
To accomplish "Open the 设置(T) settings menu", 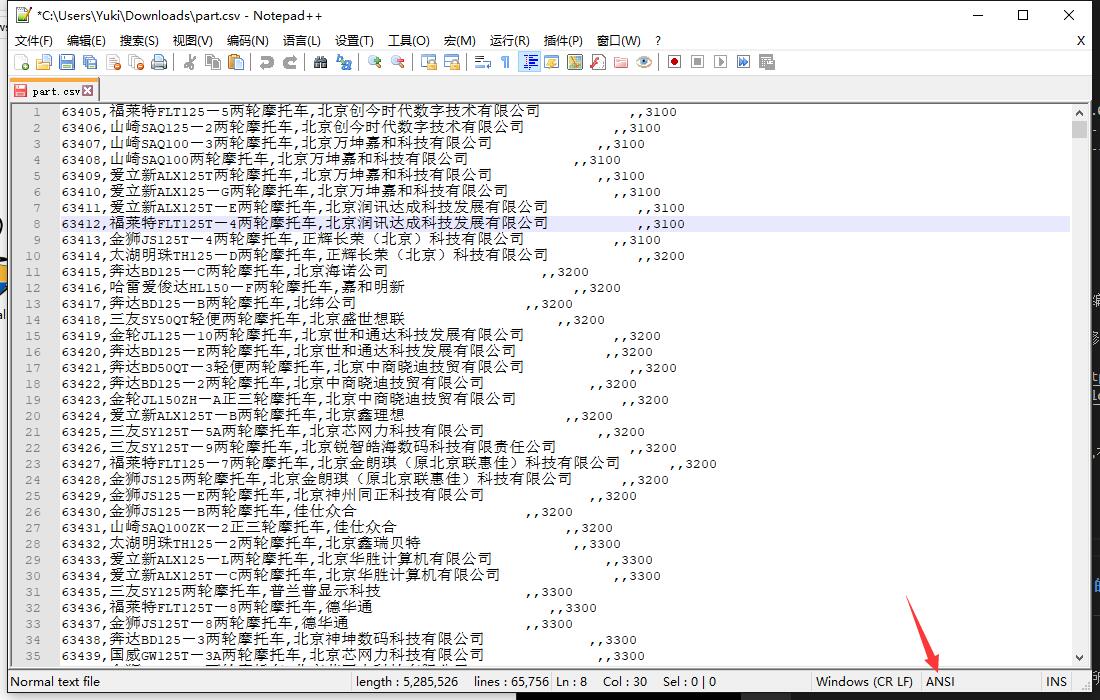I will tap(354, 40).
